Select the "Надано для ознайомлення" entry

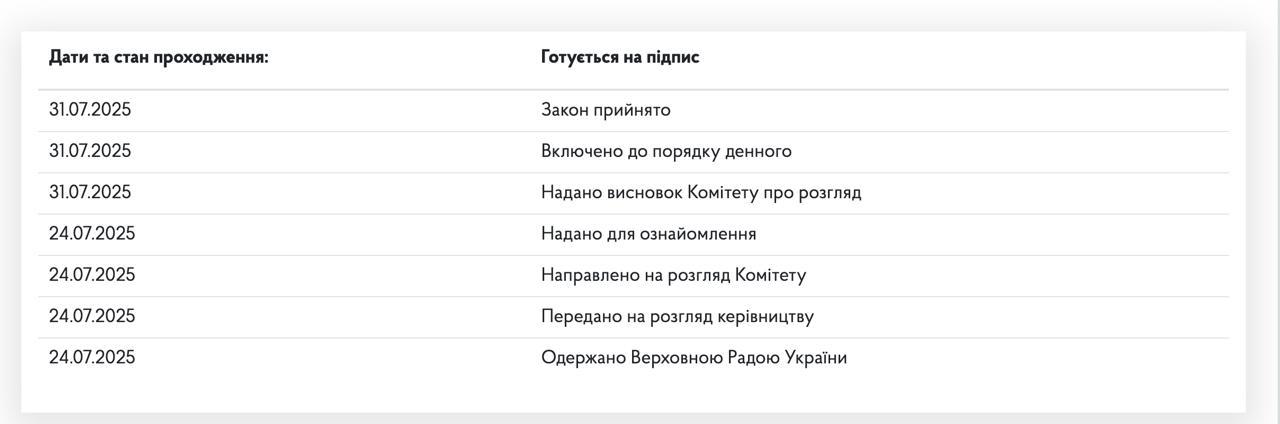(648, 234)
